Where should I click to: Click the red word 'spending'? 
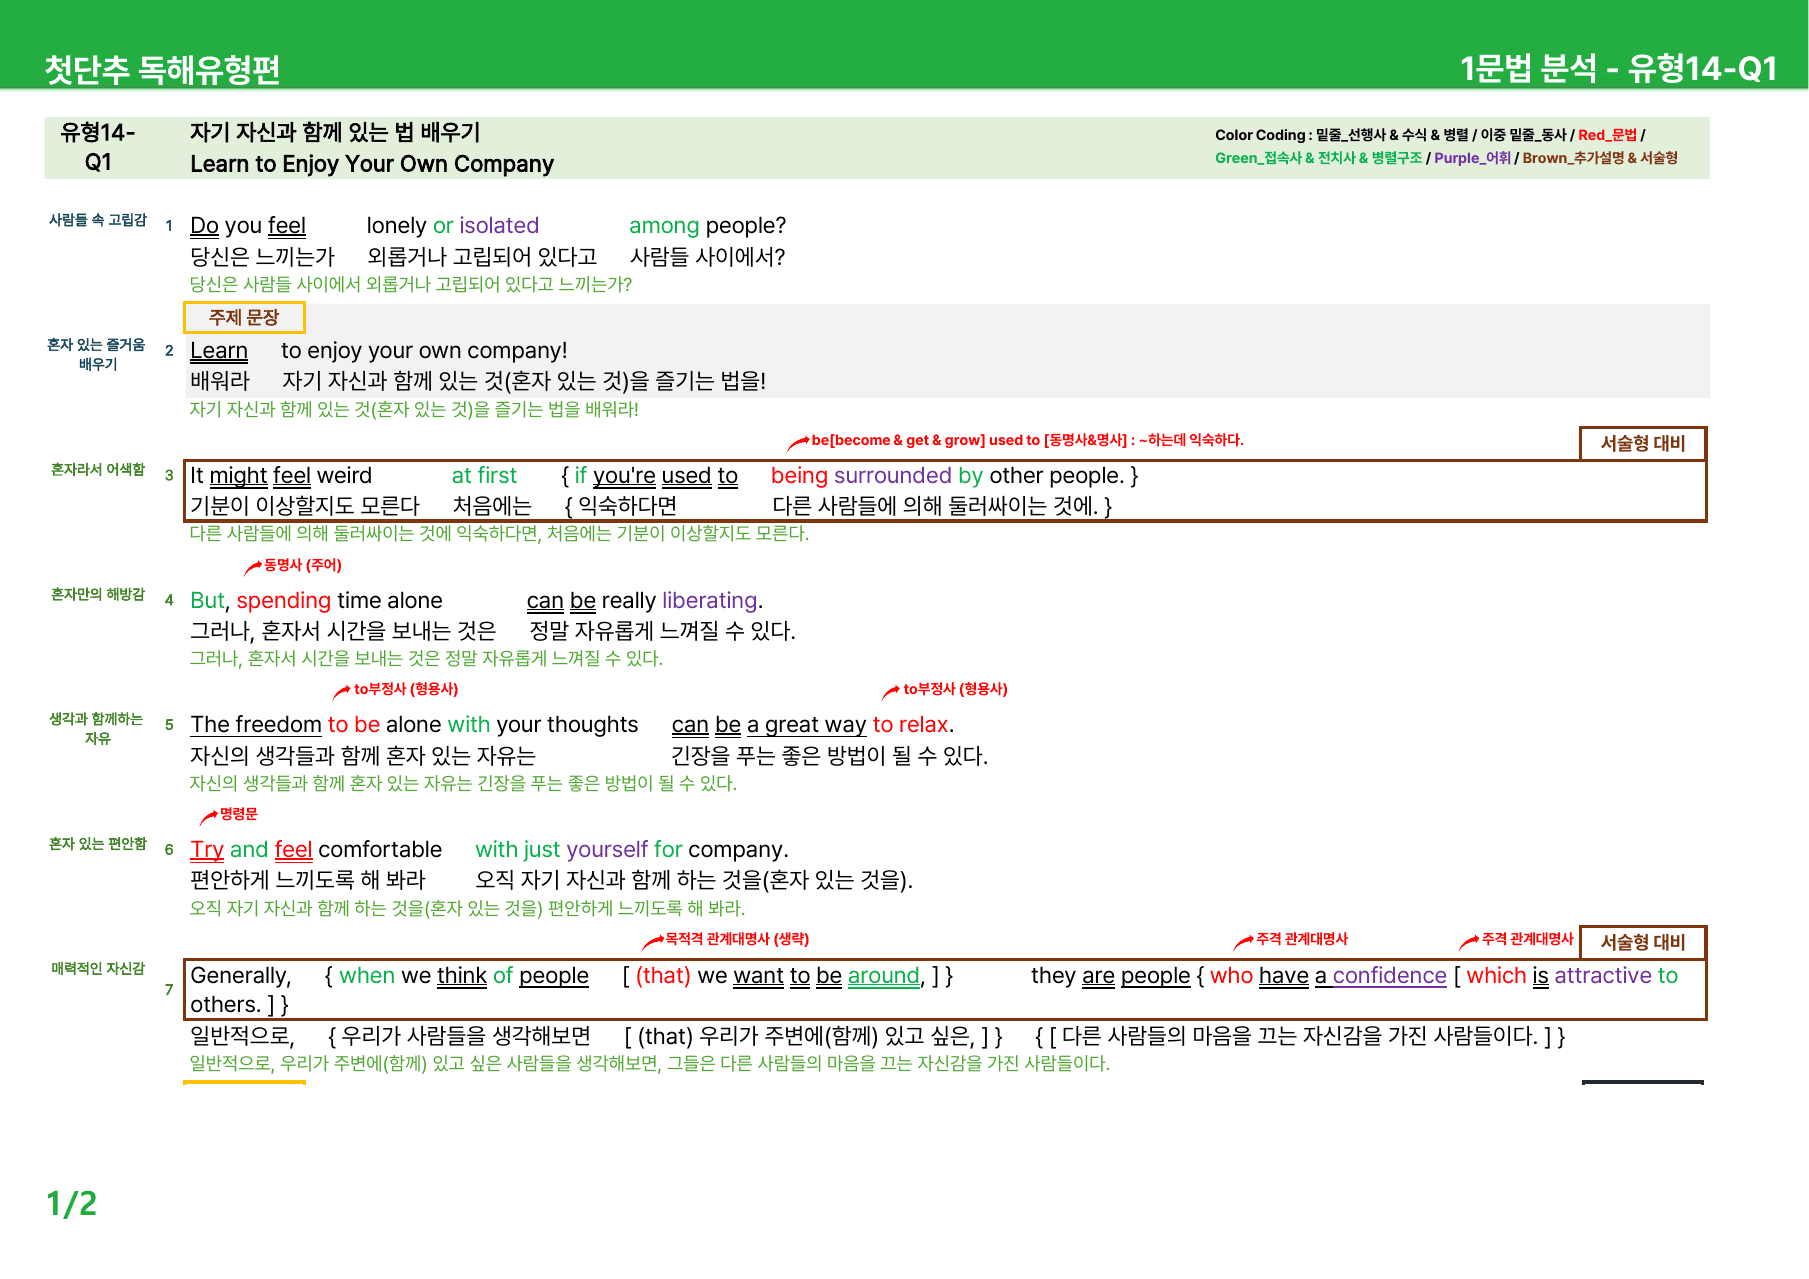pyautogui.click(x=284, y=601)
